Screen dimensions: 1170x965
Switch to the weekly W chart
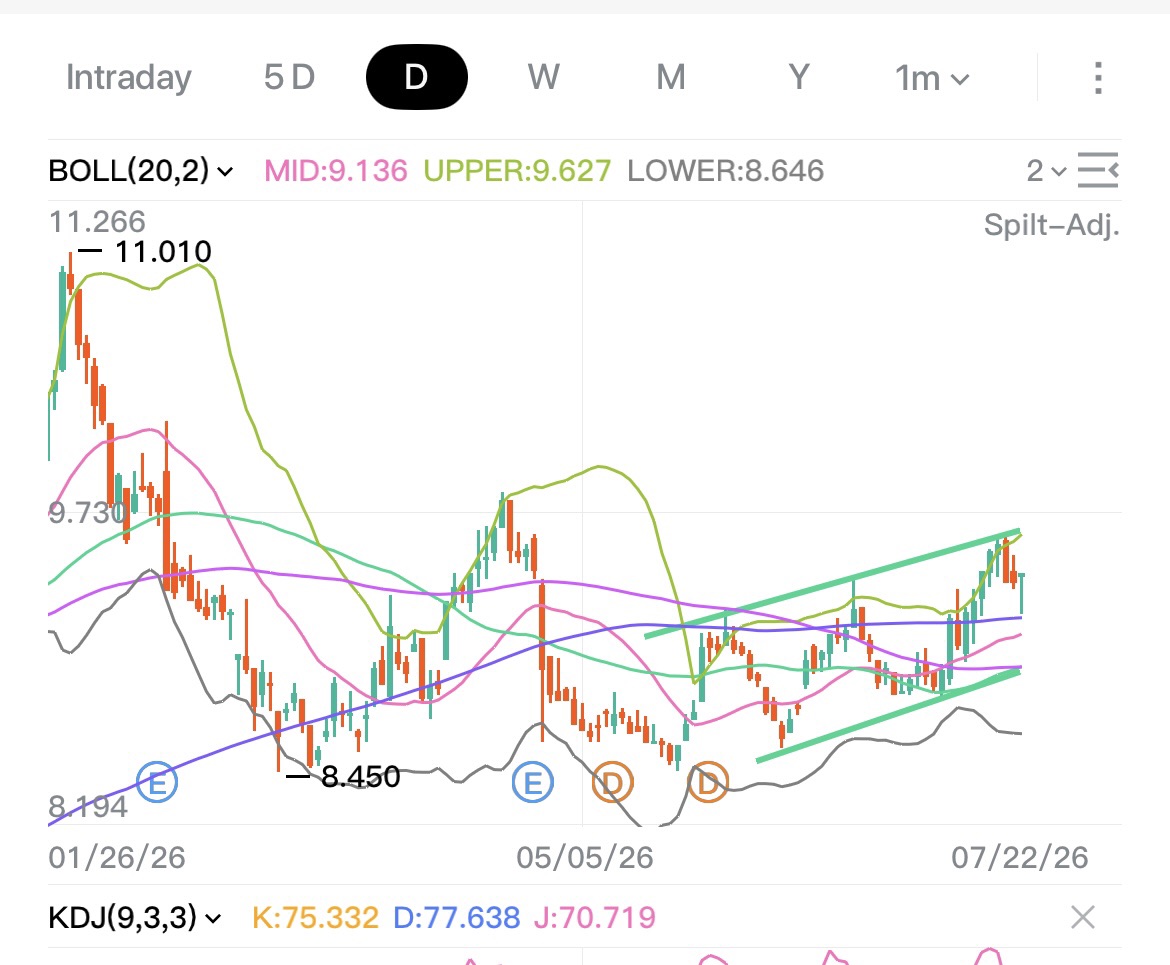[x=543, y=78]
